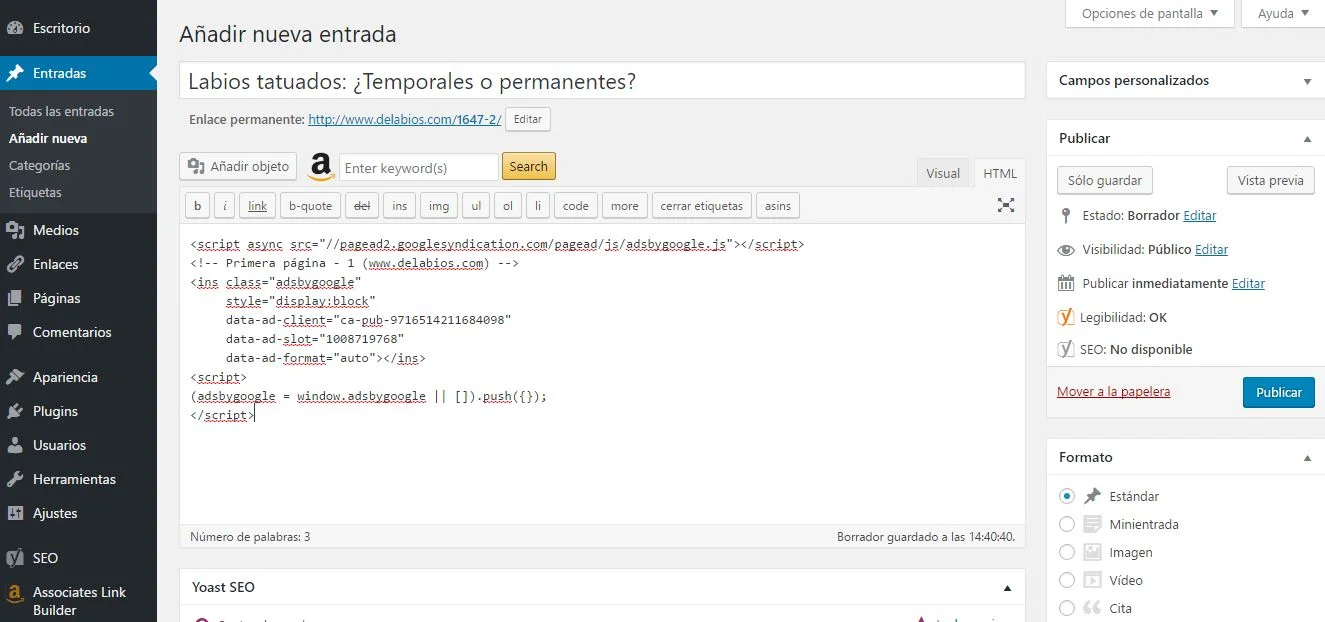
Task: Switch to the Visual editor tab
Action: pos(942,173)
